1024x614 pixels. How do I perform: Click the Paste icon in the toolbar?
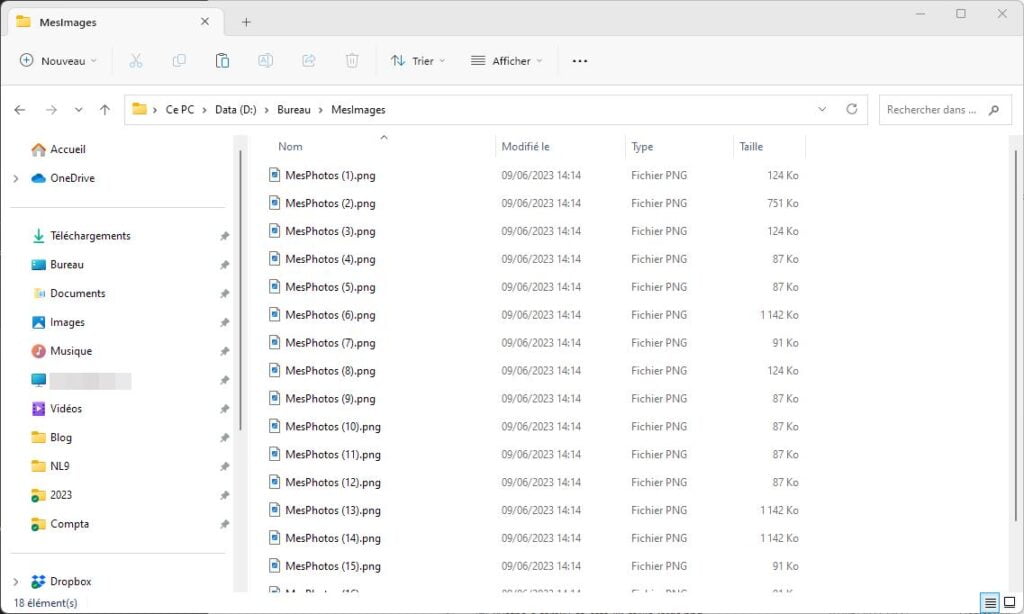[222, 60]
